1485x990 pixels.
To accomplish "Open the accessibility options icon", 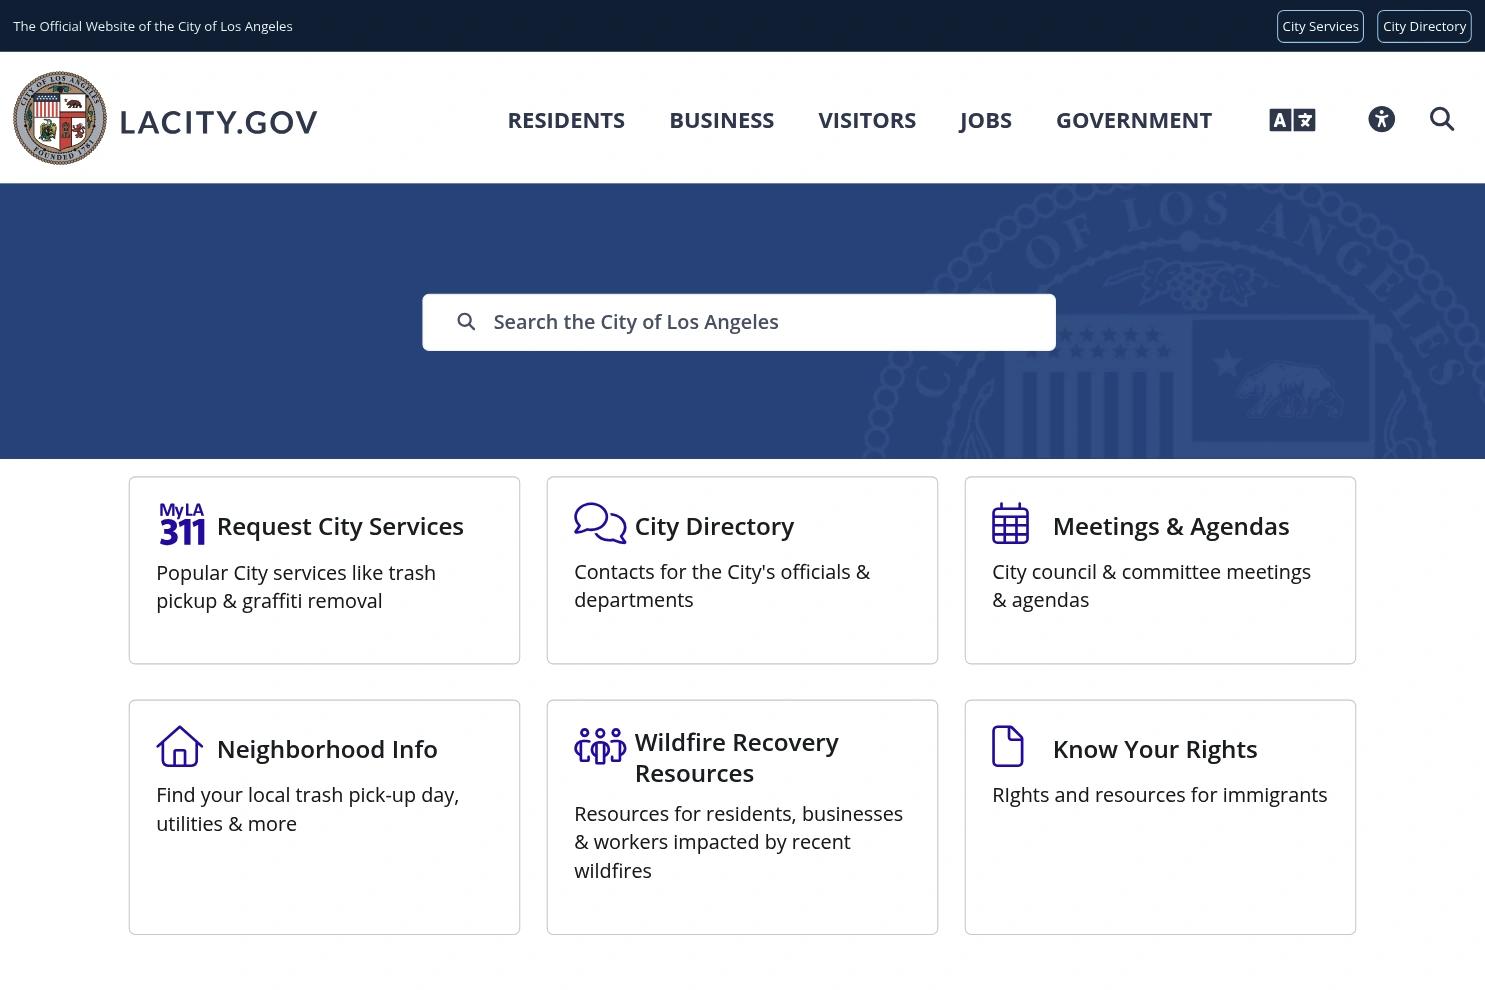I will tap(1381, 119).
